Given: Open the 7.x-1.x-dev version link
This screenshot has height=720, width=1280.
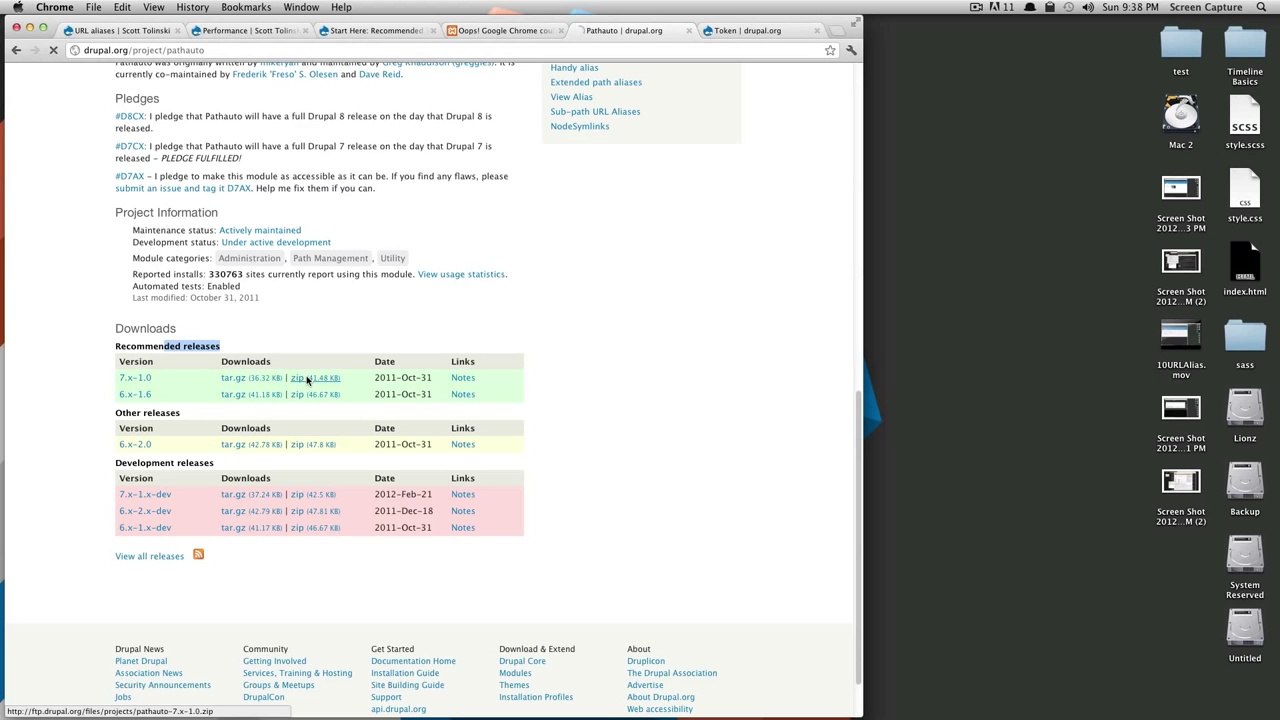Looking at the screenshot, I should point(145,494).
